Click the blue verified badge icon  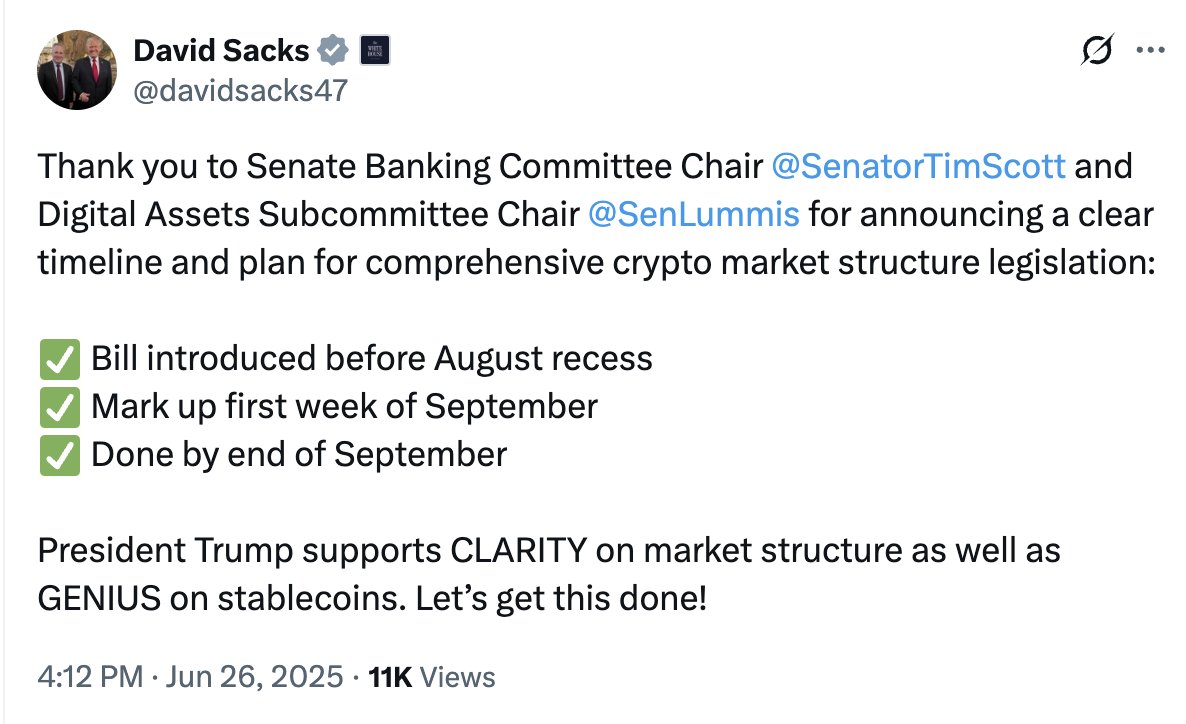pos(333,50)
